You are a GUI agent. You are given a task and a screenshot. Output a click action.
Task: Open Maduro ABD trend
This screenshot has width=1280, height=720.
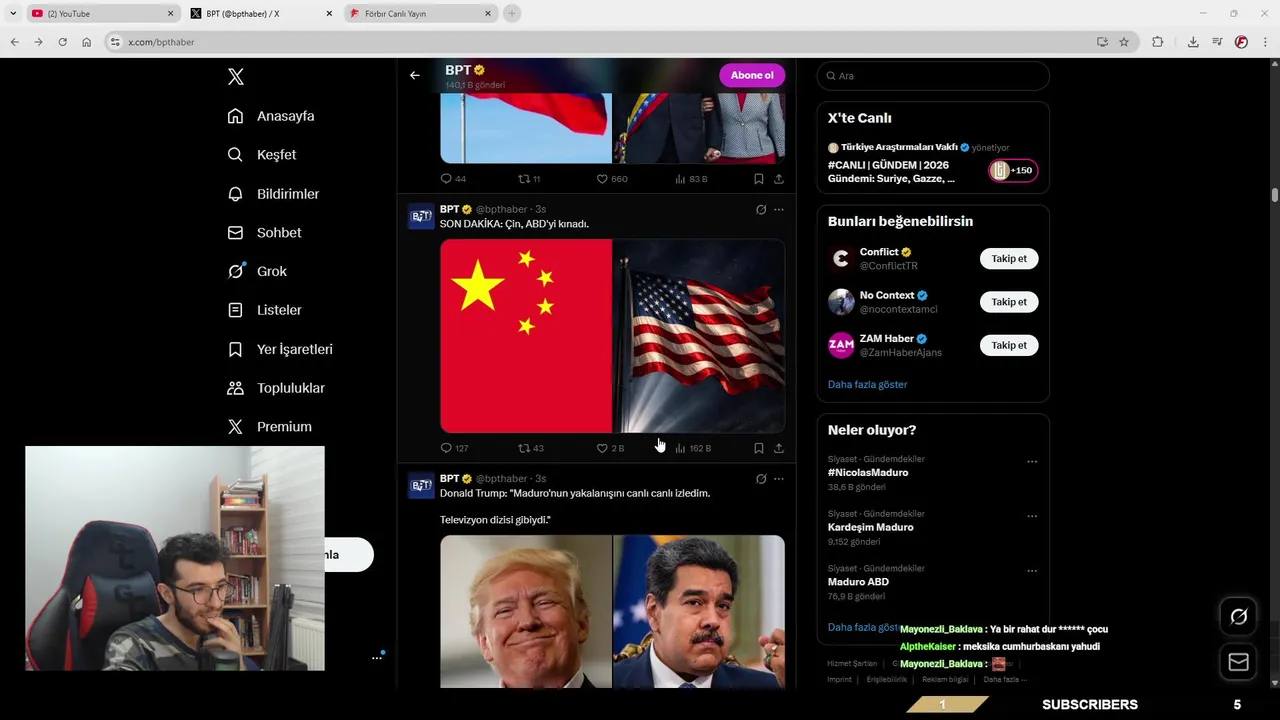pyautogui.click(x=858, y=582)
